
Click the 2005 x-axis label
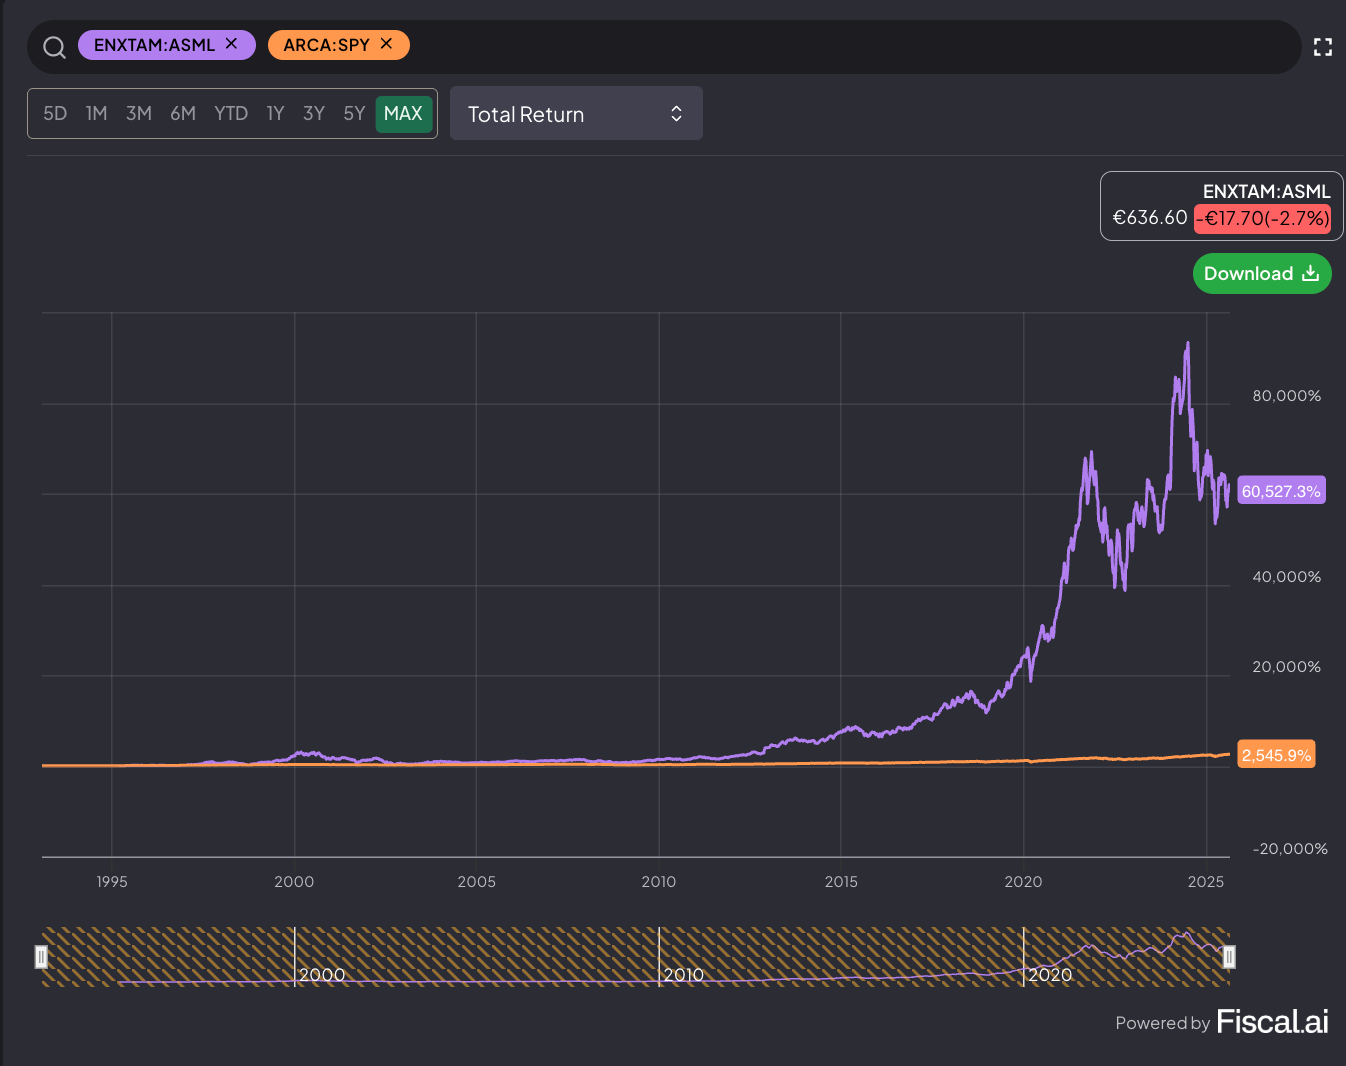(x=477, y=881)
